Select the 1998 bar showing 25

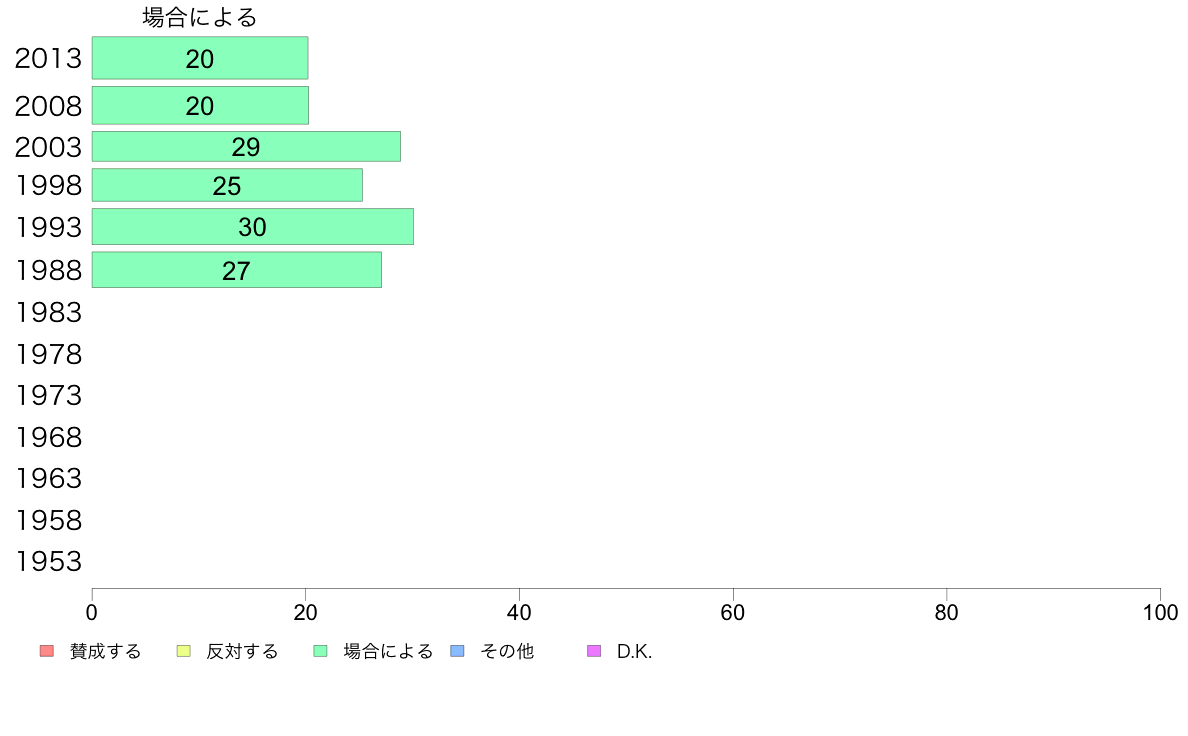click(227, 185)
